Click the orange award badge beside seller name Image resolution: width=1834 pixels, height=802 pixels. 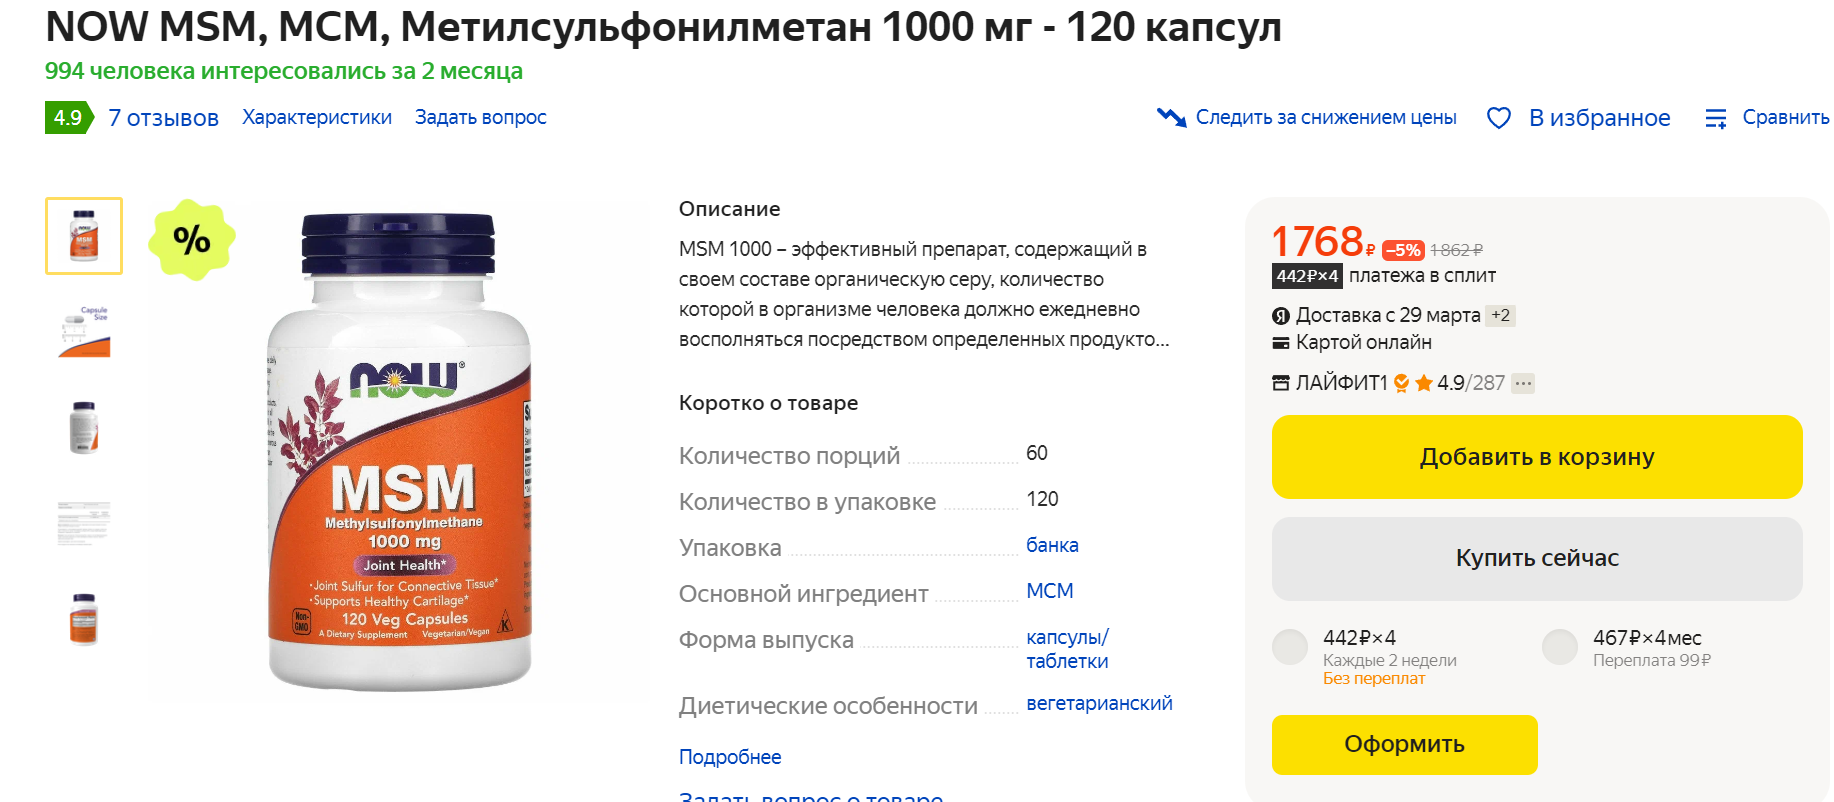click(x=1400, y=383)
